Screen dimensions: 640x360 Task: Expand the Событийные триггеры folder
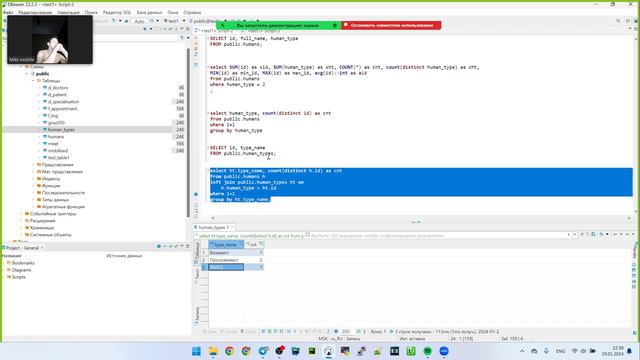(21, 214)
